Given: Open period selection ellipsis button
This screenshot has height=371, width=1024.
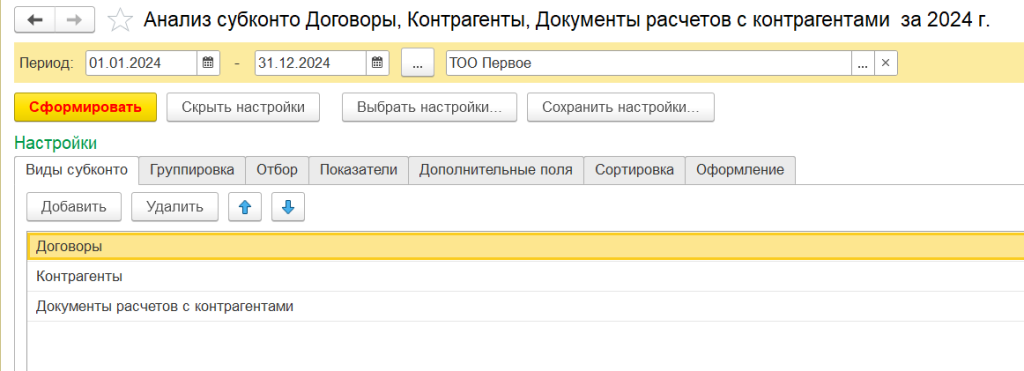Looking at the screenshot, I should (418, 63).
